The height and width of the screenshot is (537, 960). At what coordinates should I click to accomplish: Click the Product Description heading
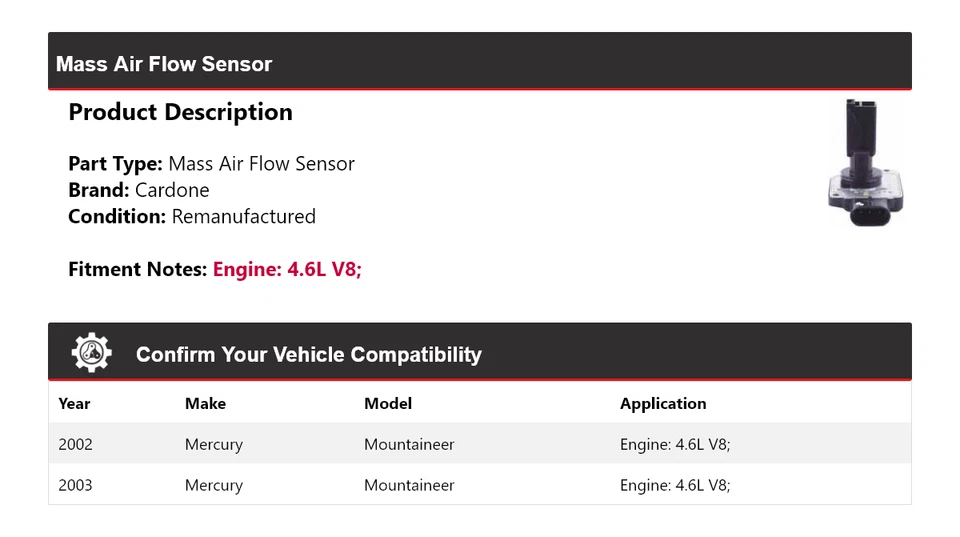click(180, 112)
